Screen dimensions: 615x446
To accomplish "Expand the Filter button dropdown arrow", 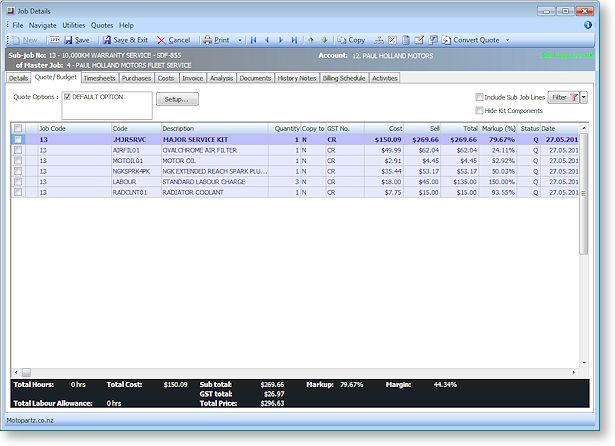I will point(584,97).
